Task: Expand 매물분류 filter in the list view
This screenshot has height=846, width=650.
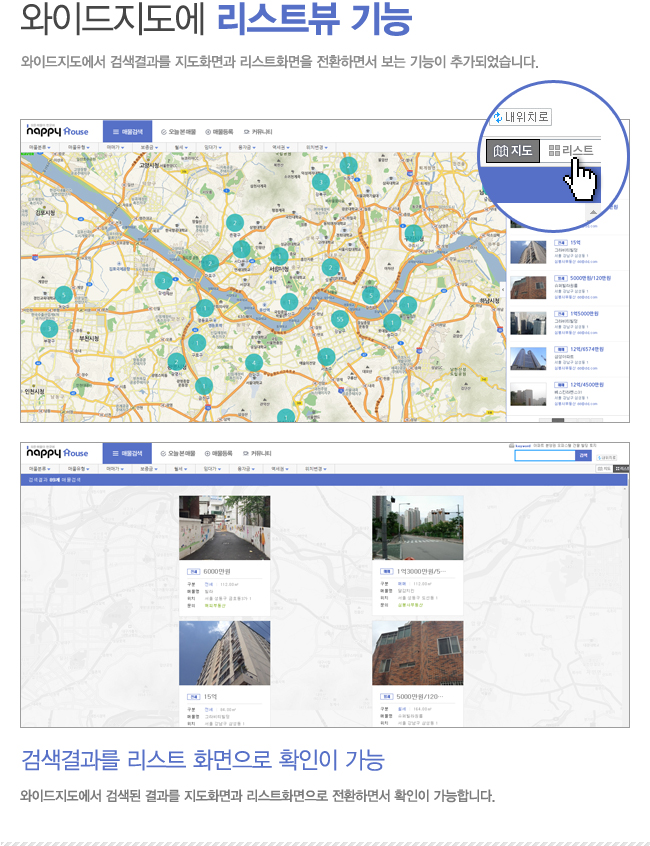Action: tap(40, 469)
